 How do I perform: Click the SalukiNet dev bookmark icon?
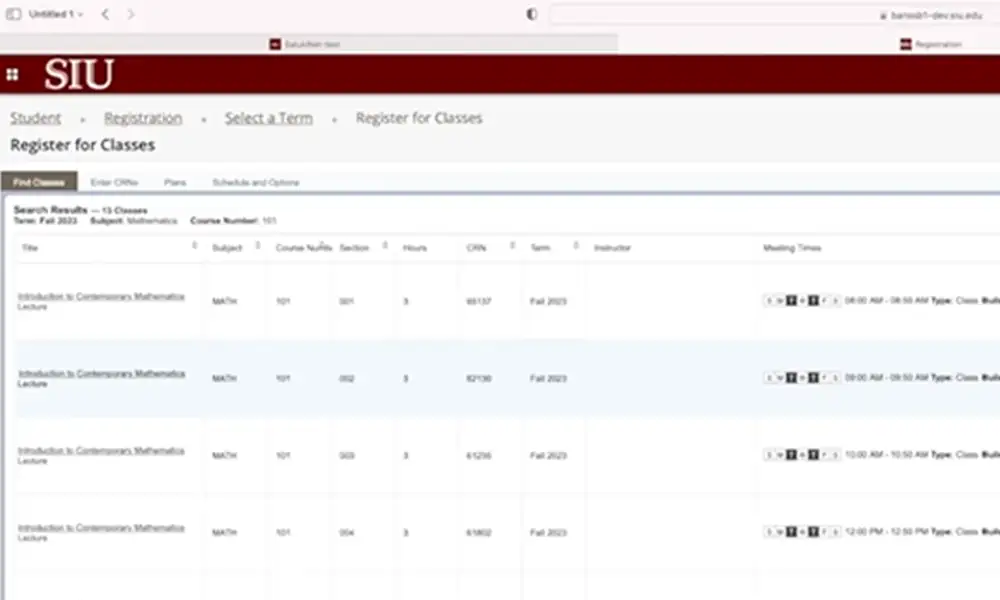pos(273,43)
